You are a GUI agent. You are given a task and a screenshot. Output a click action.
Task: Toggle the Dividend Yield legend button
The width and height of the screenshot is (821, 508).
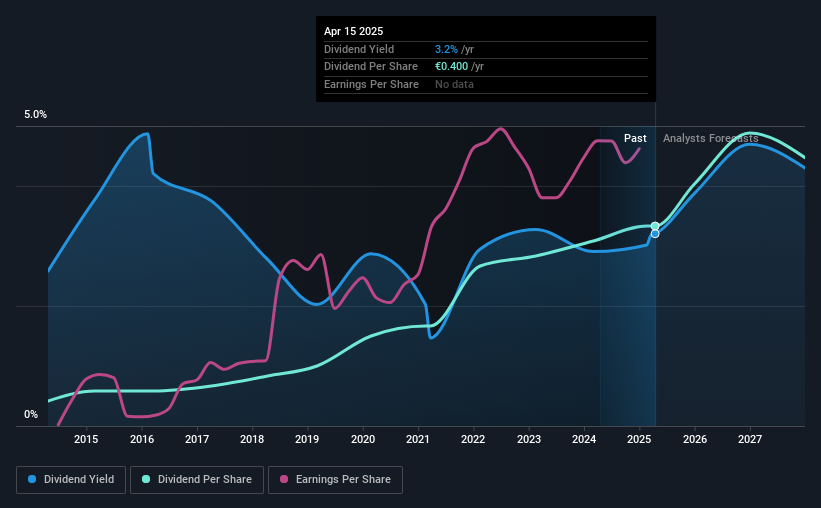71,480
